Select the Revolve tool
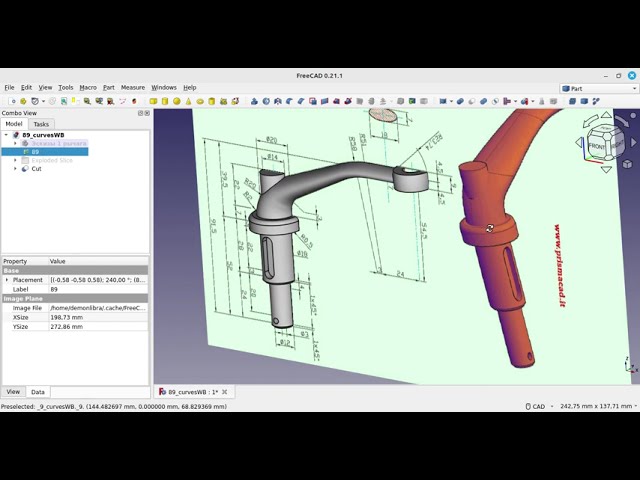 (266, 101)
